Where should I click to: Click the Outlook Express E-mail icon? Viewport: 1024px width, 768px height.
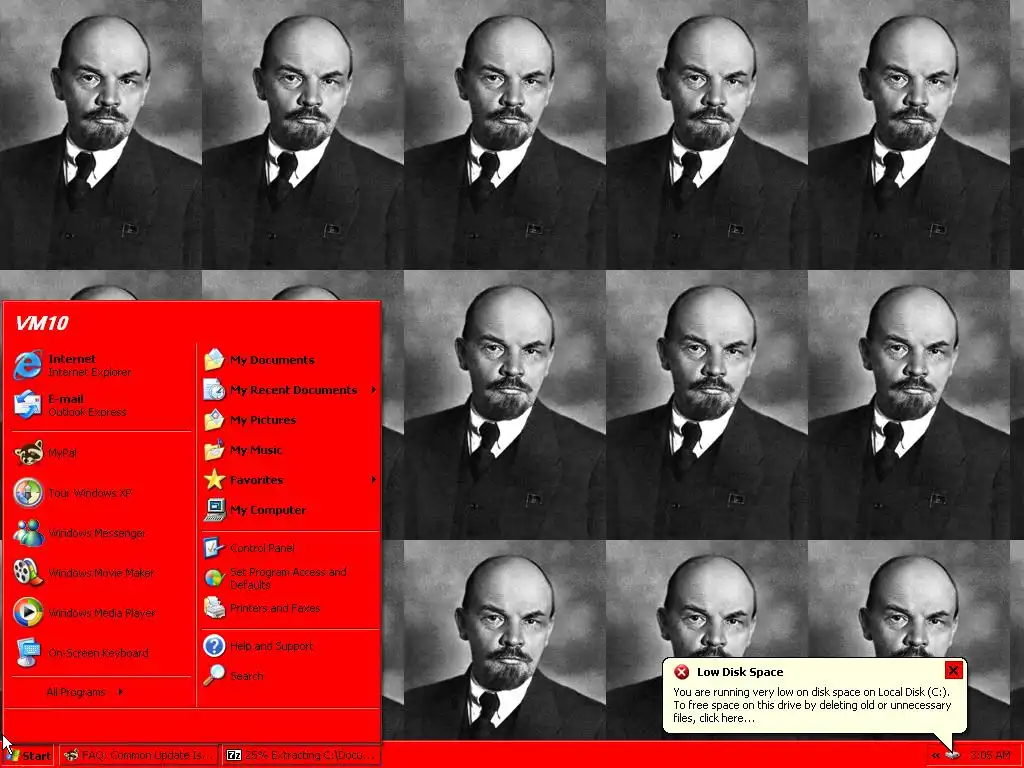click(x=27, y=405)
